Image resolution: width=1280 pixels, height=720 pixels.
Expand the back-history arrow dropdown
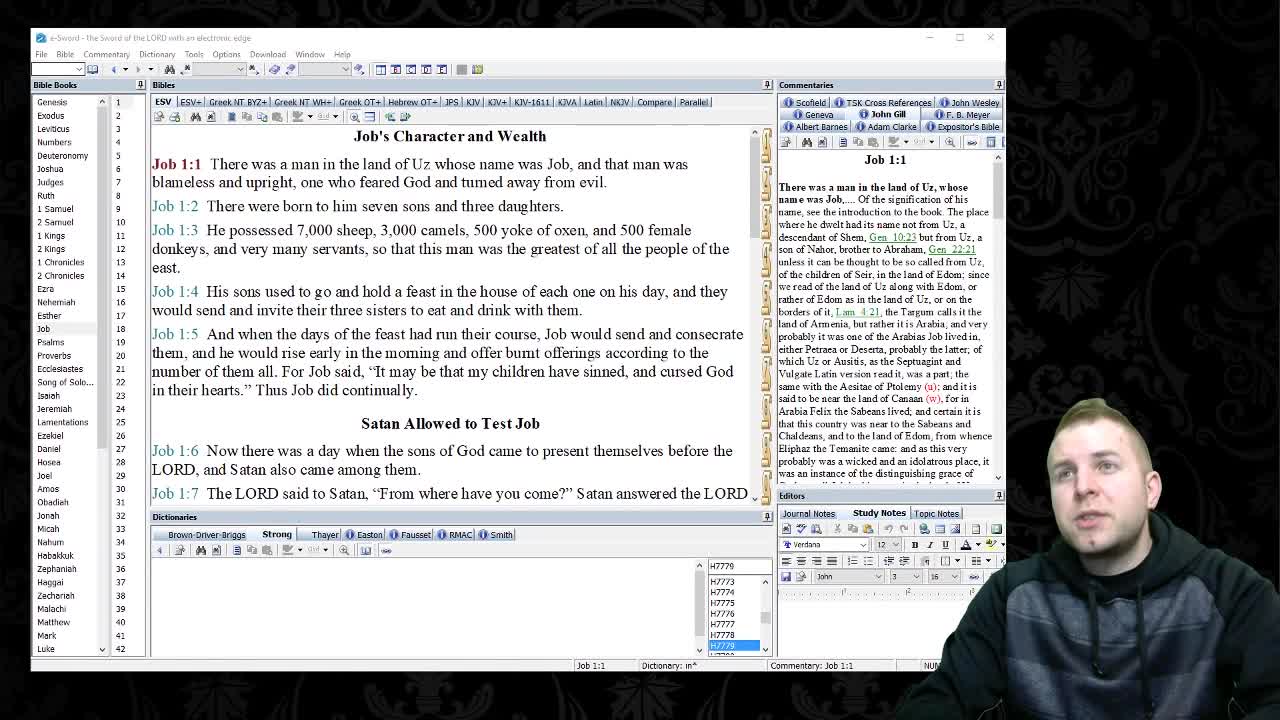click(x=125, y=69)
